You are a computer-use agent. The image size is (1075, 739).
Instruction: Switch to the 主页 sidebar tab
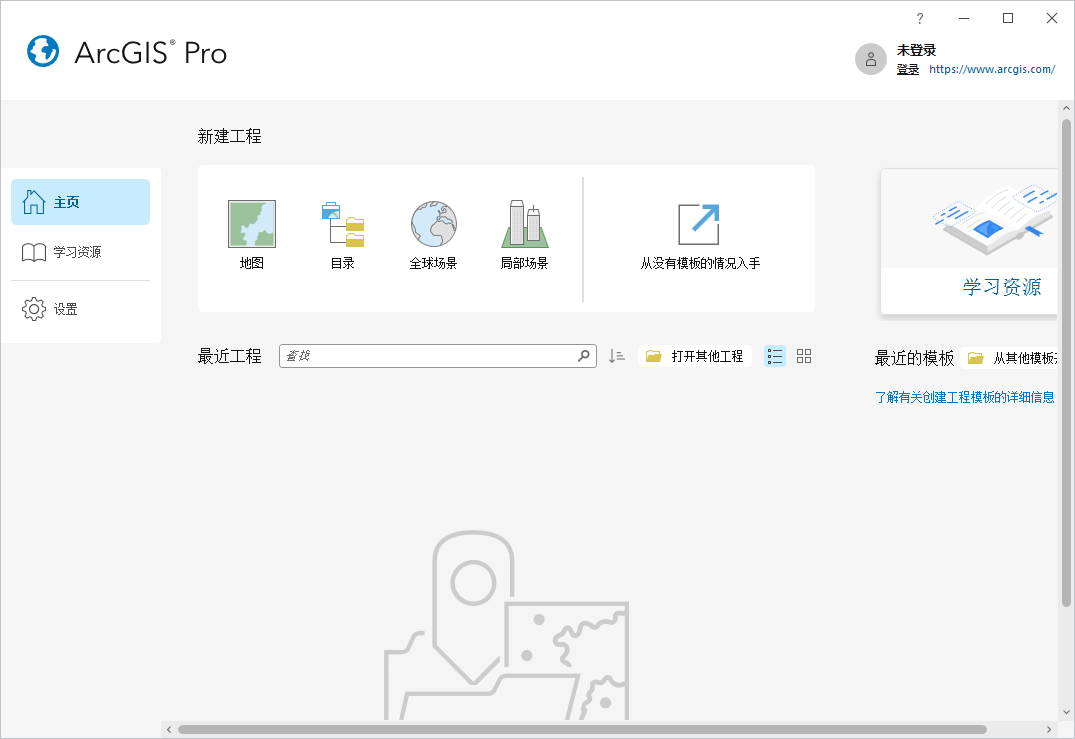pos(80,201)
